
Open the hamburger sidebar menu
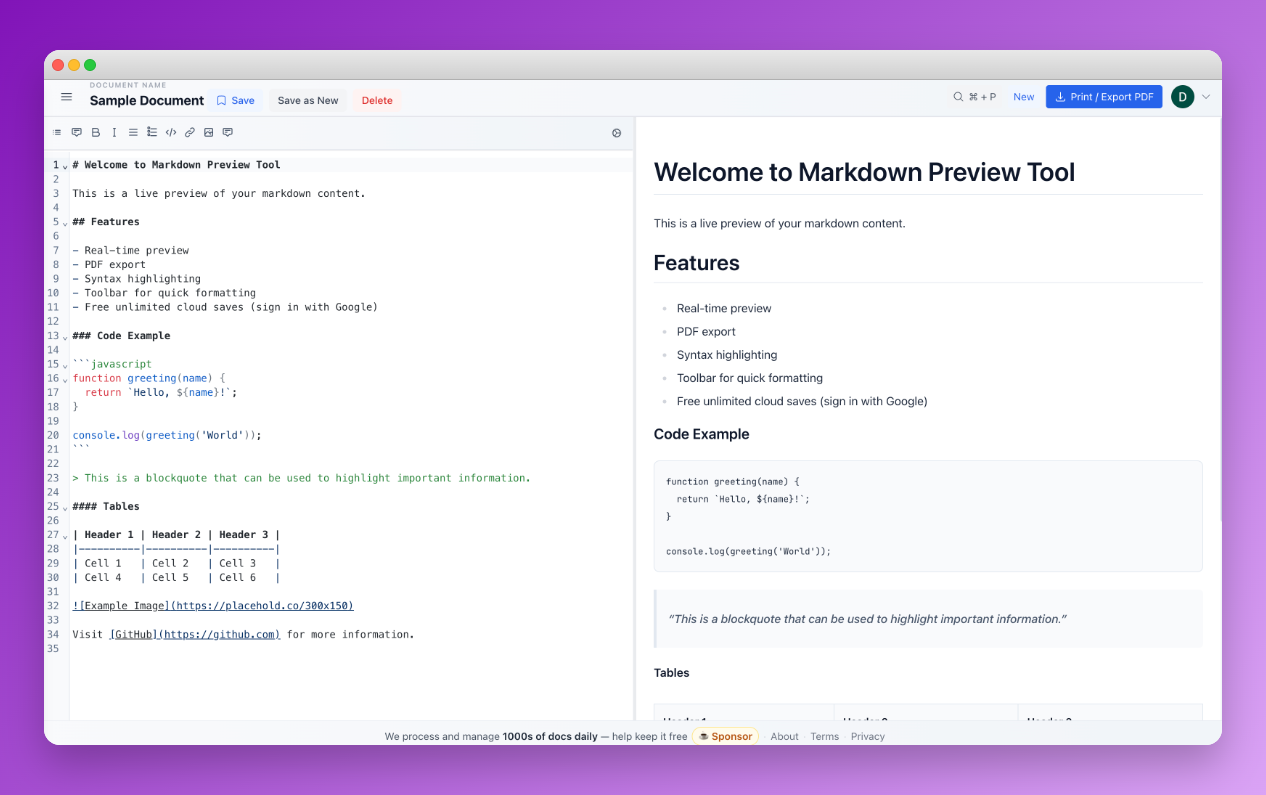point(66,97)
